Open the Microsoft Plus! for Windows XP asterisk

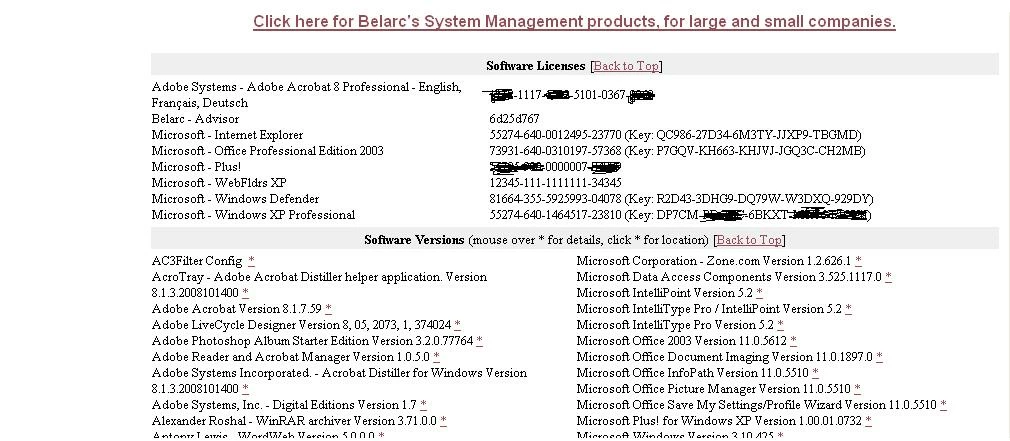pyautogui.click(x=868, y=421)
